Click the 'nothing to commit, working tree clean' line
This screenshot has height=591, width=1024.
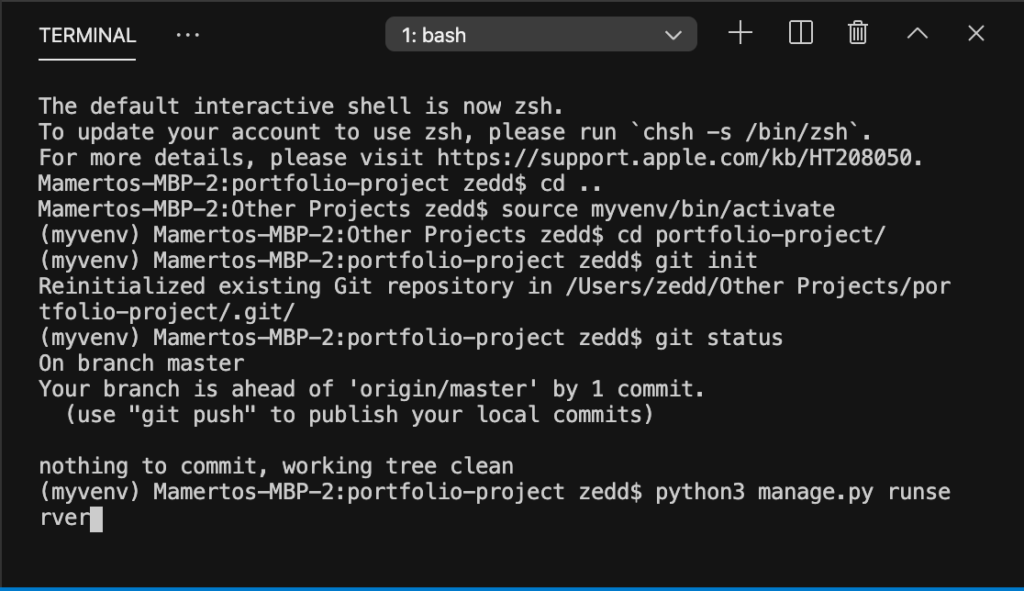tap(276, 466)
